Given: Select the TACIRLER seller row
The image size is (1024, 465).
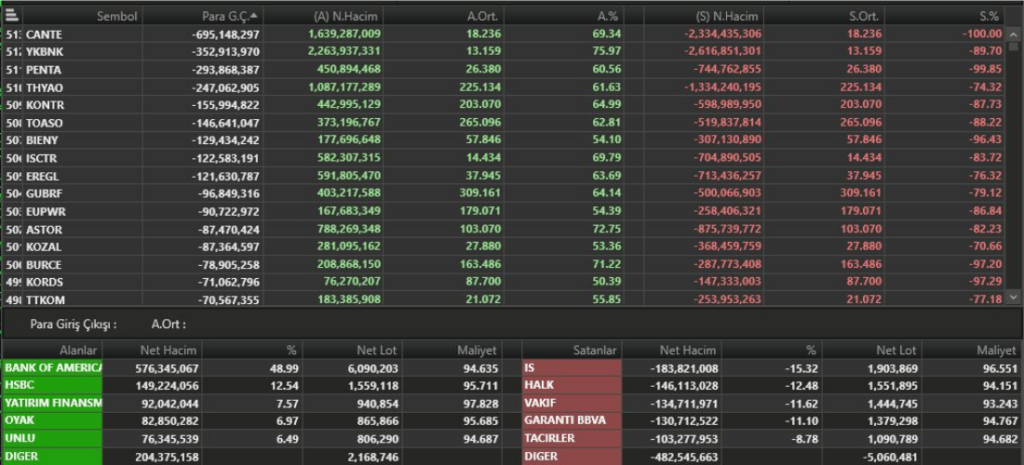Looking at the screenshot, I should click(x=772, y=438).
